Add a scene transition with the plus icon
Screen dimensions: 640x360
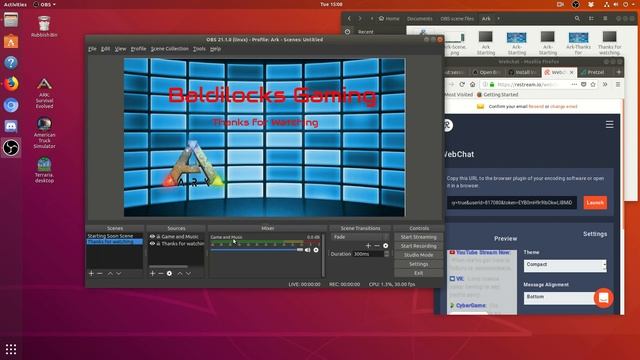(368, 246)
